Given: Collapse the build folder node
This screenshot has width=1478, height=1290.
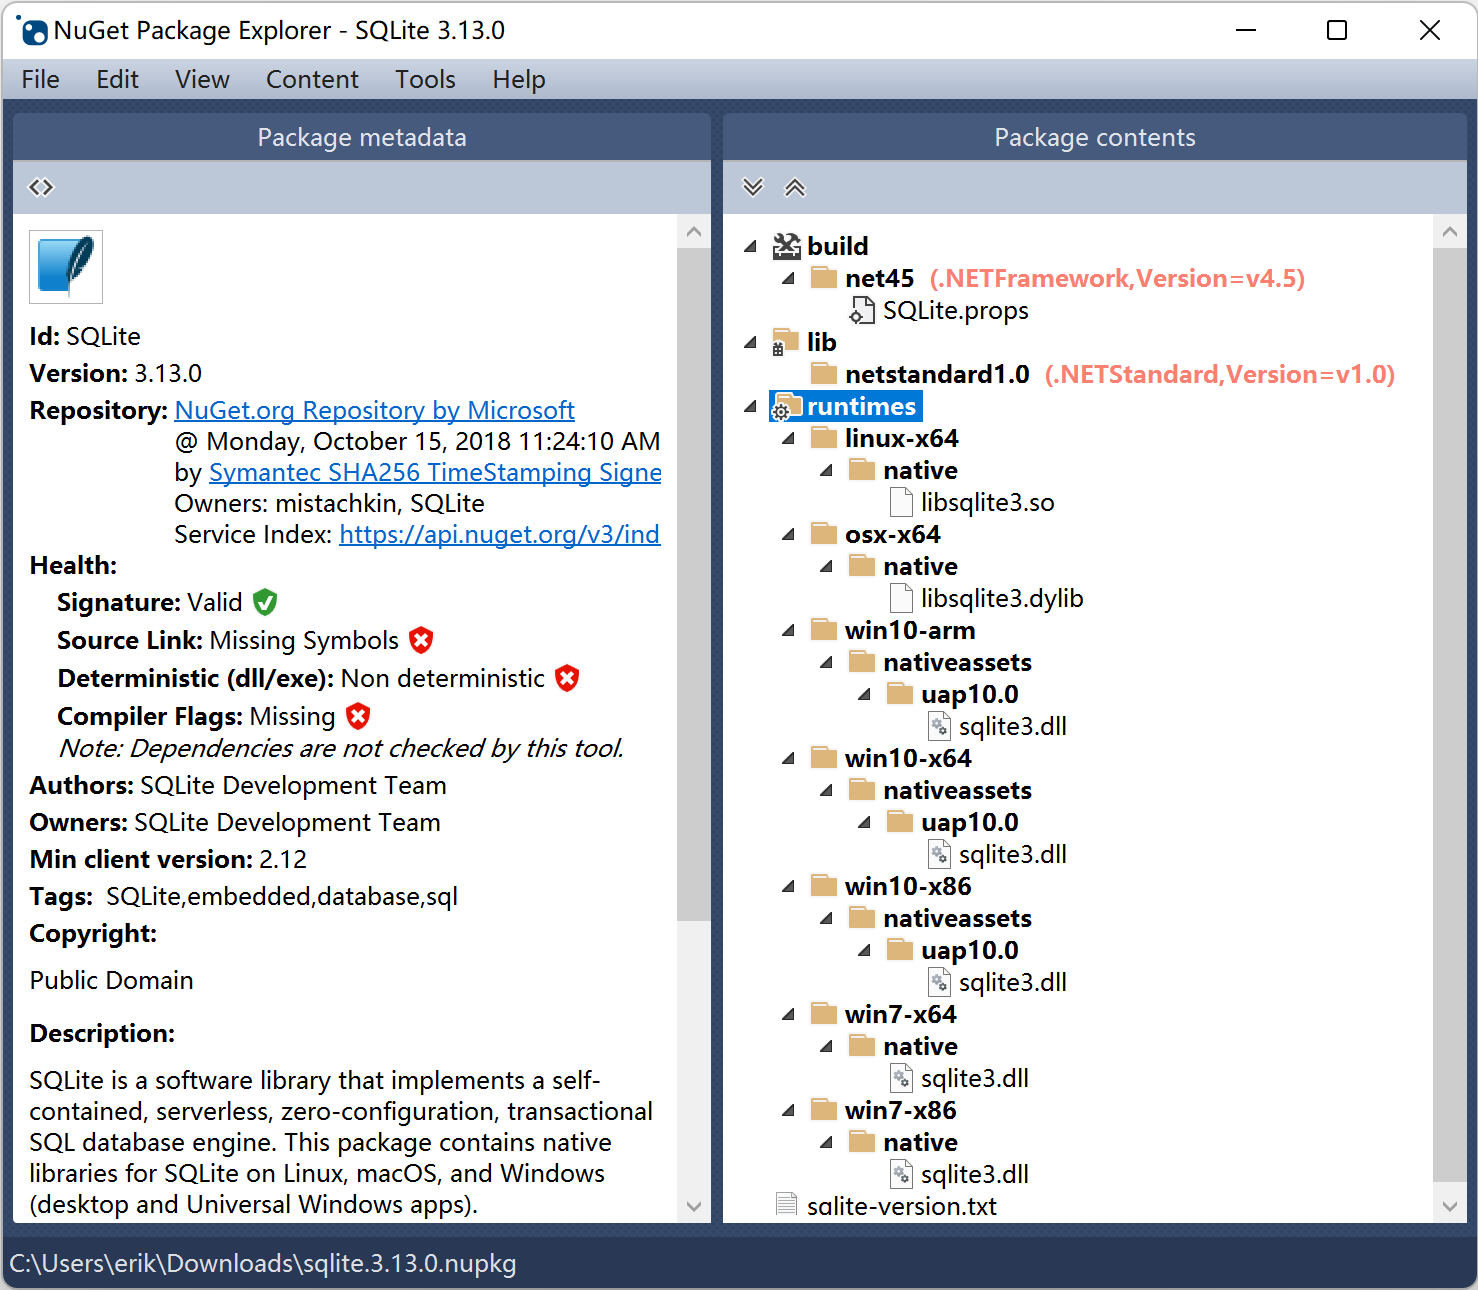Looking at the screenshot, I should coord(751,246).
